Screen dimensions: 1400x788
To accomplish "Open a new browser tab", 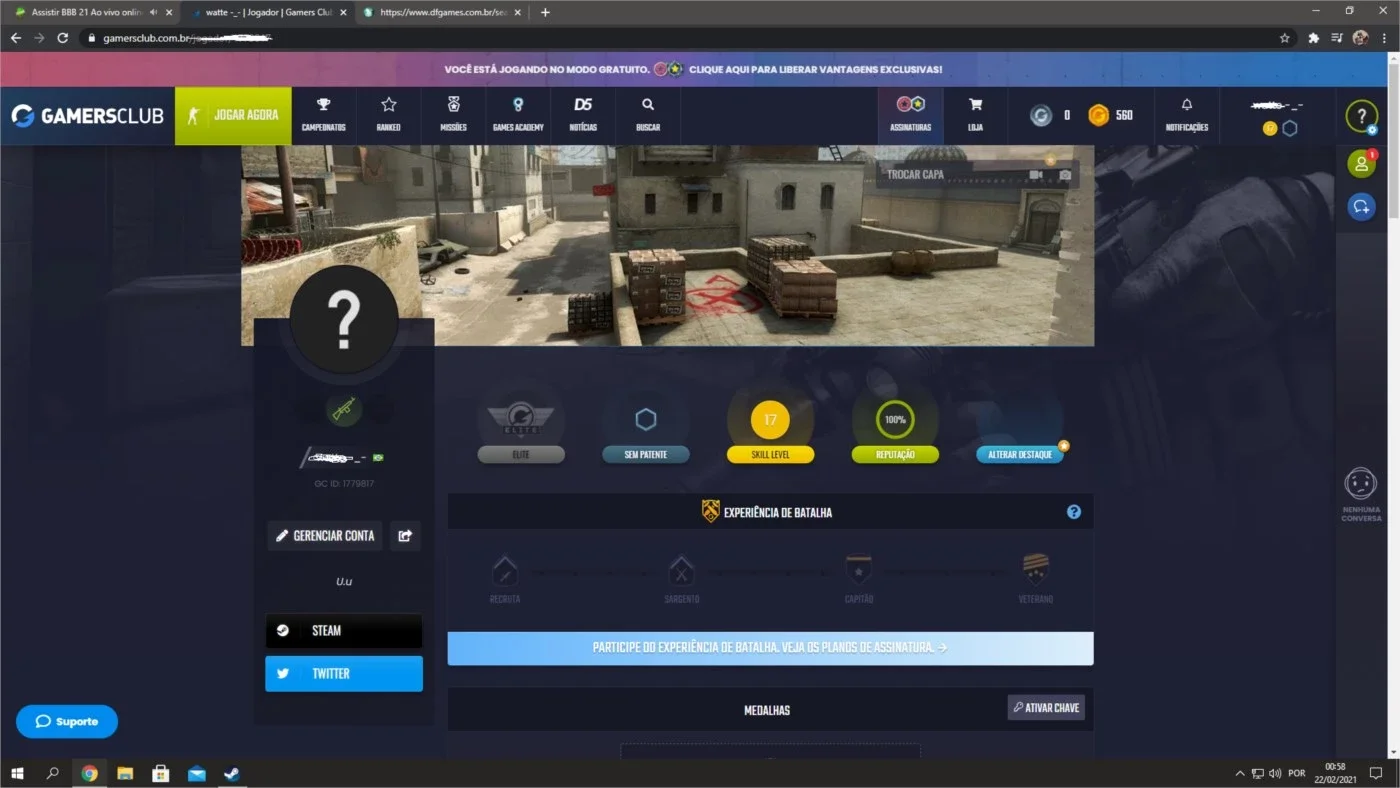I will coord(545,12).
